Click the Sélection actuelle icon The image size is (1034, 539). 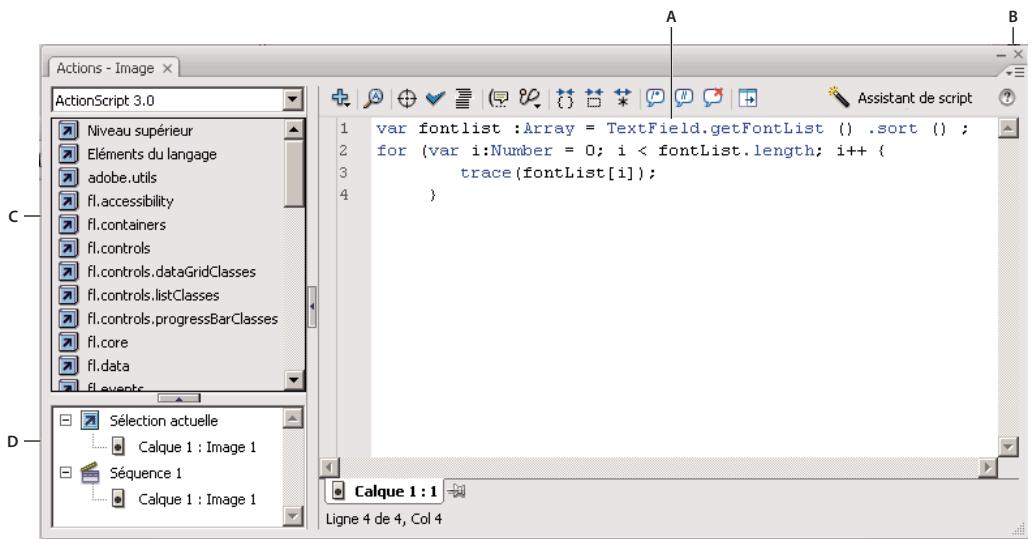click(x=90, y=420)
